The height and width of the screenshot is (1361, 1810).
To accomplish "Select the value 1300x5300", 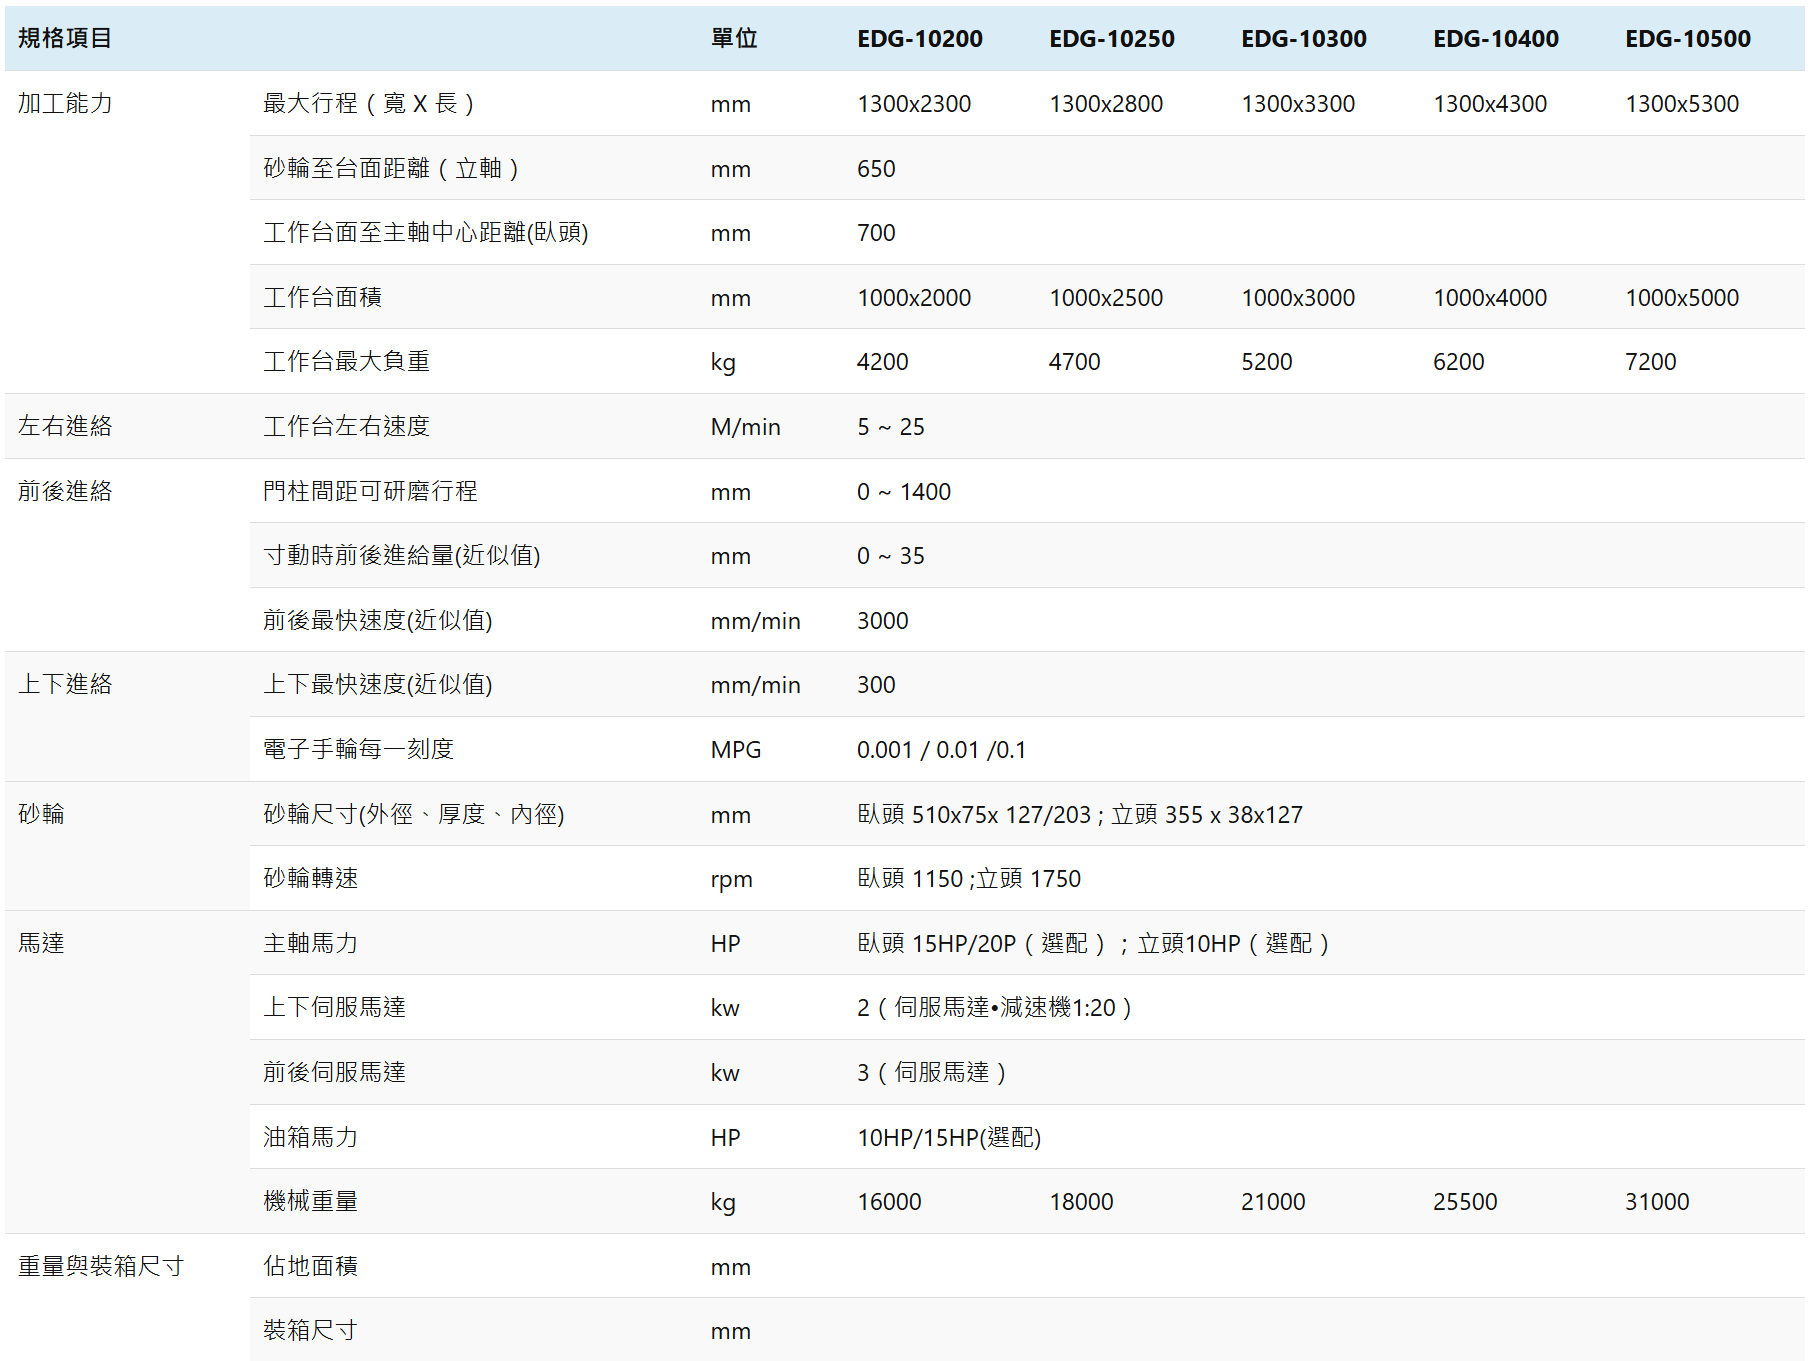I will coord(1682,104).
